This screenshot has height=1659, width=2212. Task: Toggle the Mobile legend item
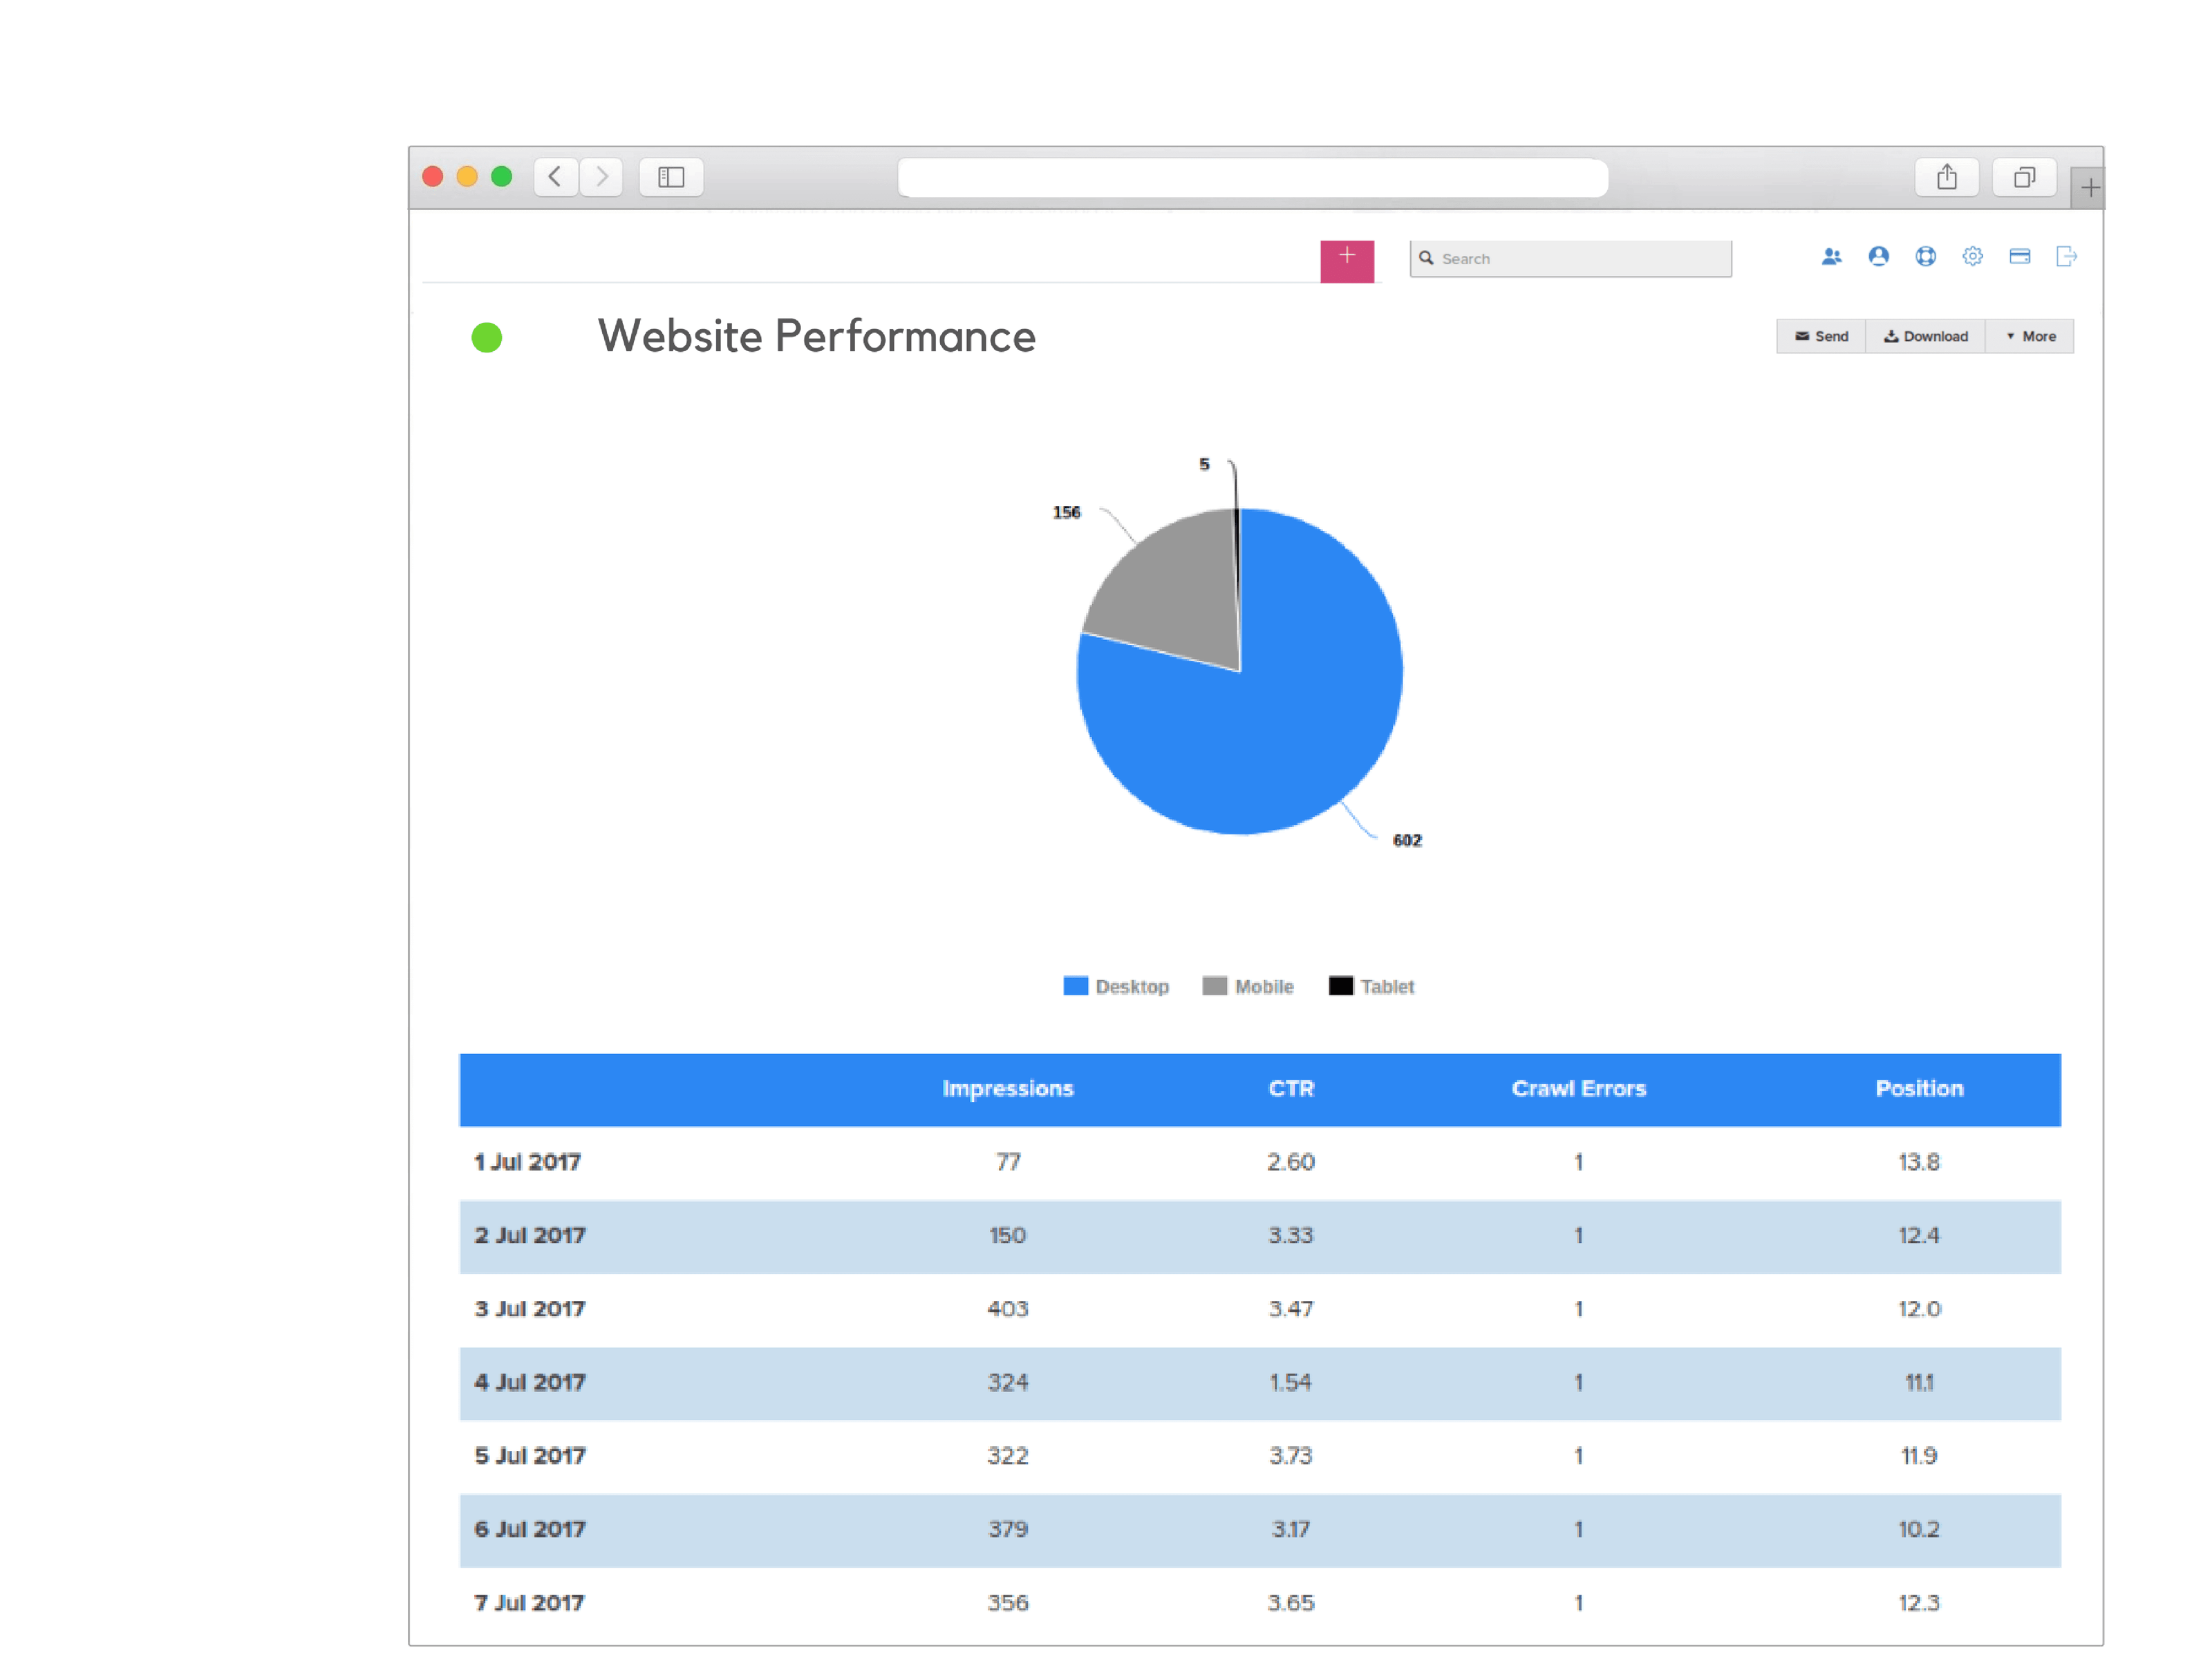[1246, 986]
